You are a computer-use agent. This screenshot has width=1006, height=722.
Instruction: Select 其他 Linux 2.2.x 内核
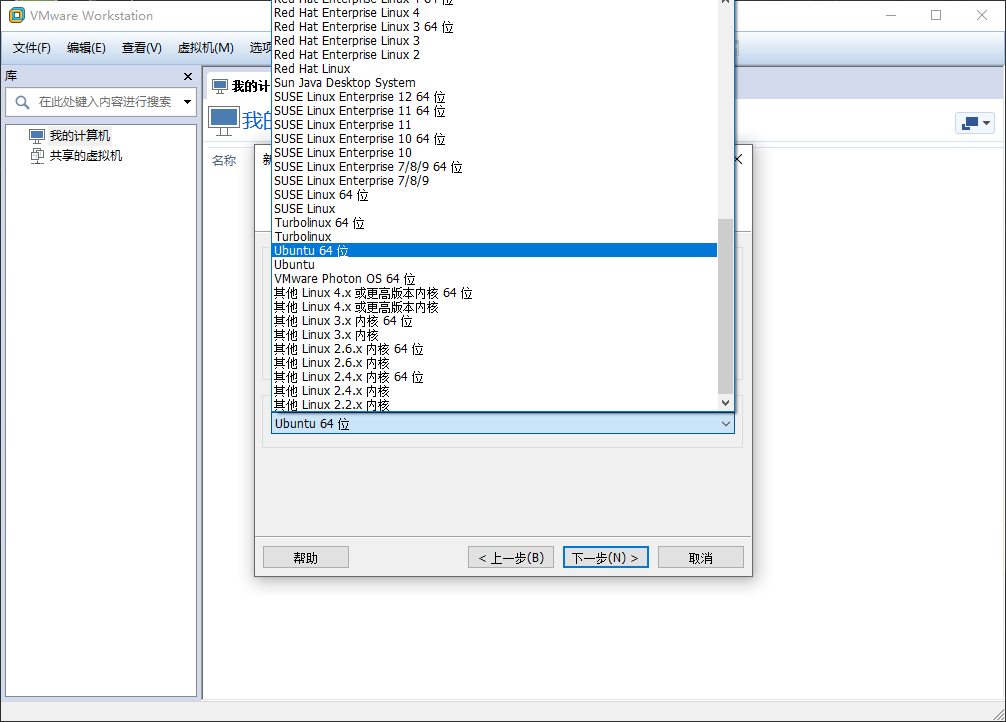point(495,405)
